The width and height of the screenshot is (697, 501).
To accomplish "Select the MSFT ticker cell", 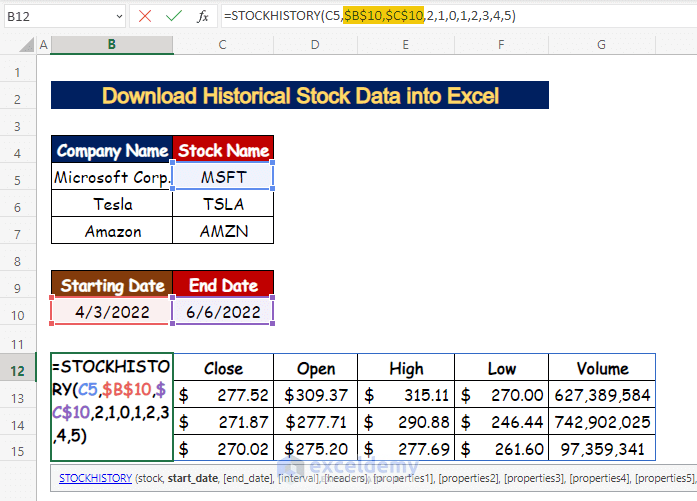I will coord(223,177).
